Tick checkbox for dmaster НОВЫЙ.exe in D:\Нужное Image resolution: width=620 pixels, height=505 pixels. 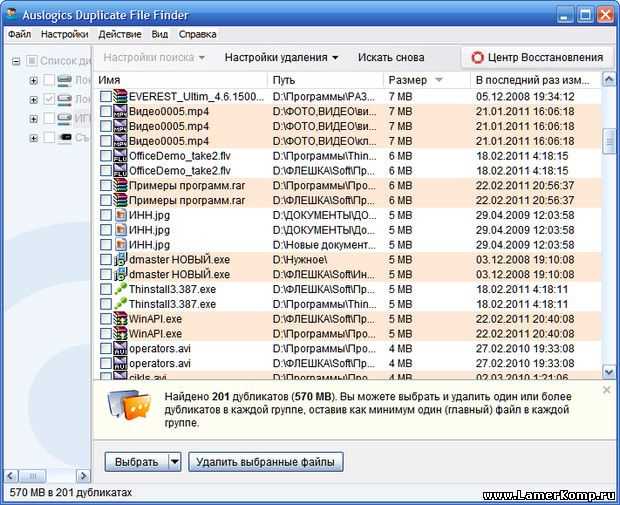tap(106, 259)
